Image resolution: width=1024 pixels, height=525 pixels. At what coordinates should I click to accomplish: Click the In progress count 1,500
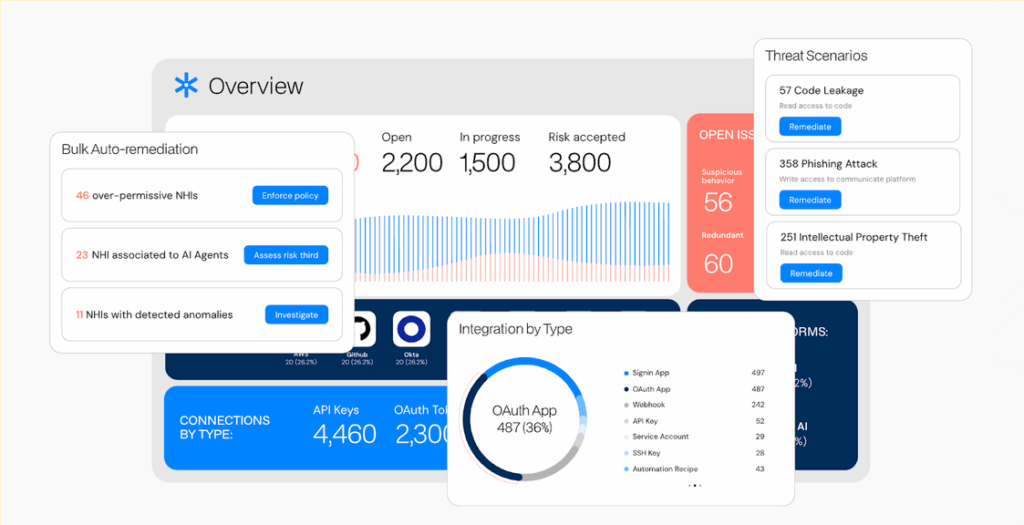[489, 163]
